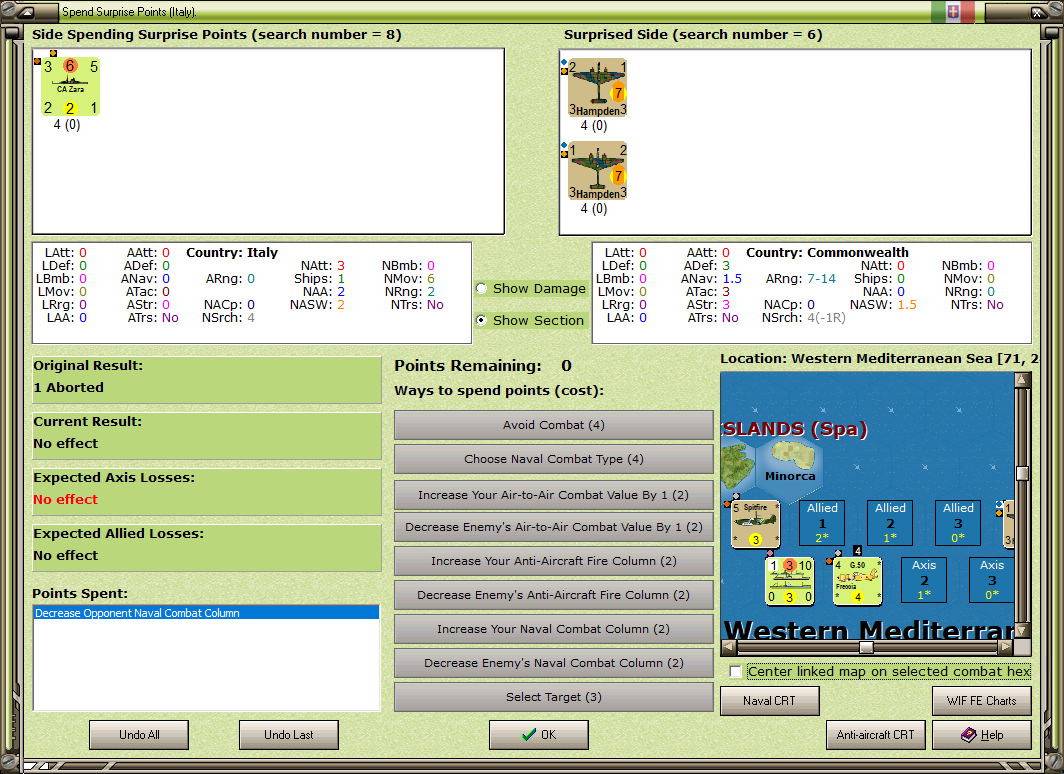Screen dimensions: 1064x774
Task: Select 'Decrease Opponent Naval Combat Column' list entry
Action: pyautogui.click(x=206, y=613)
